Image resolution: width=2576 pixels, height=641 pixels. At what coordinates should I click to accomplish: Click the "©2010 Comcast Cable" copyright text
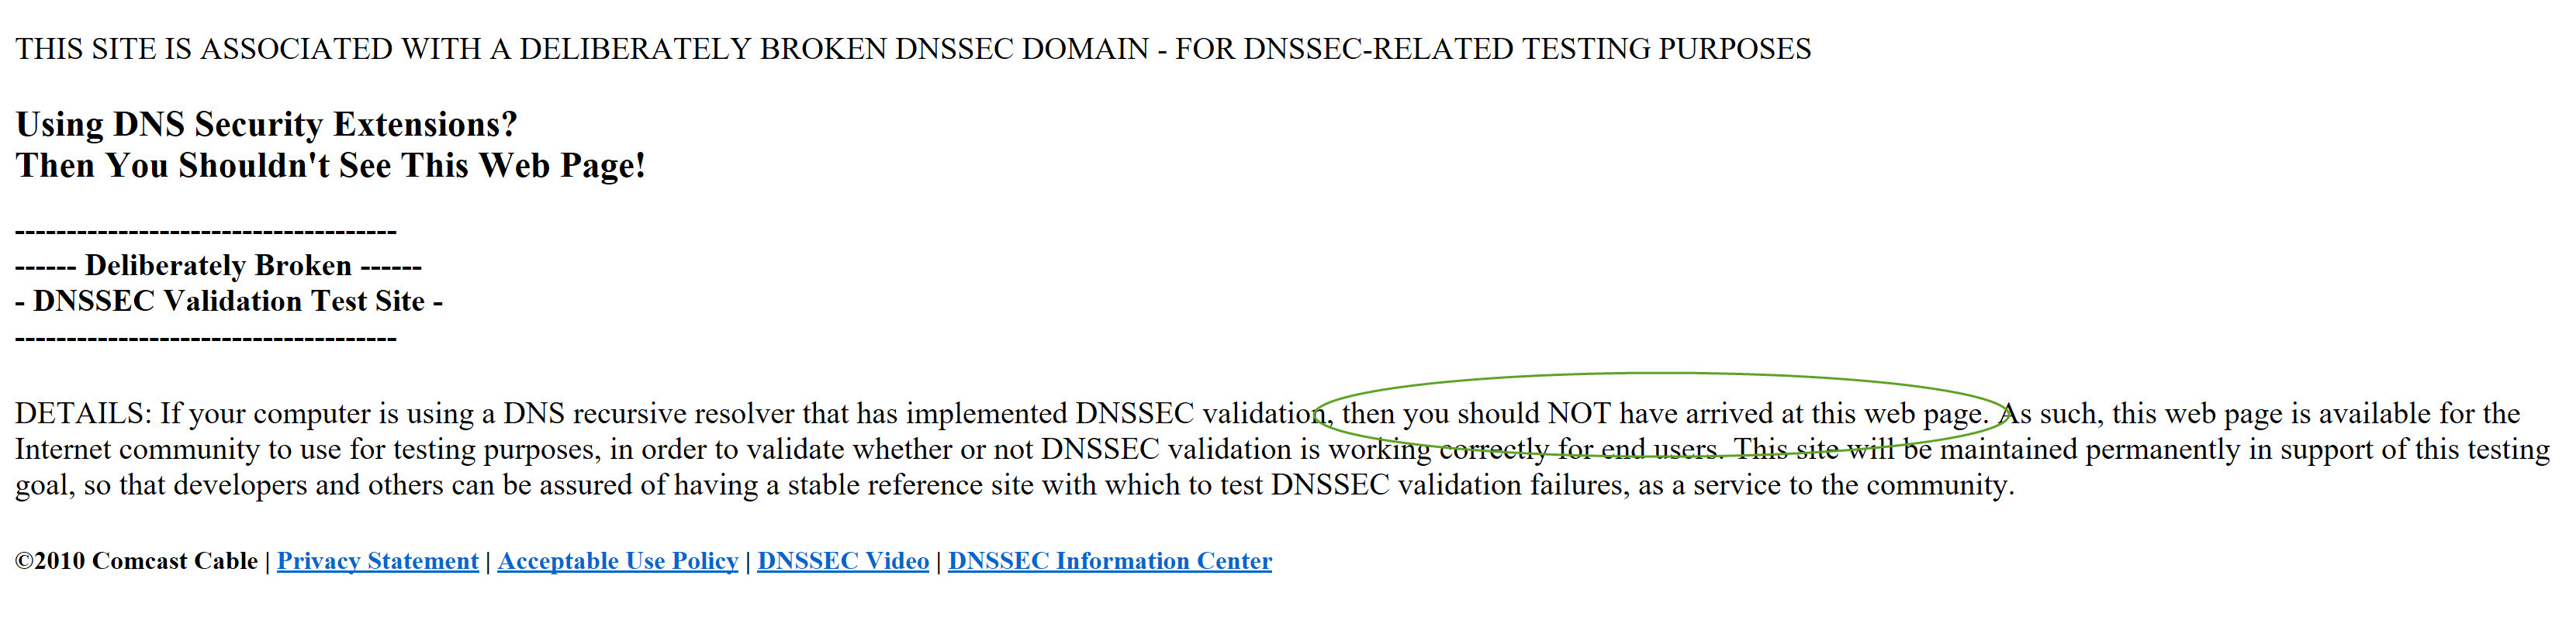[136, 561]
